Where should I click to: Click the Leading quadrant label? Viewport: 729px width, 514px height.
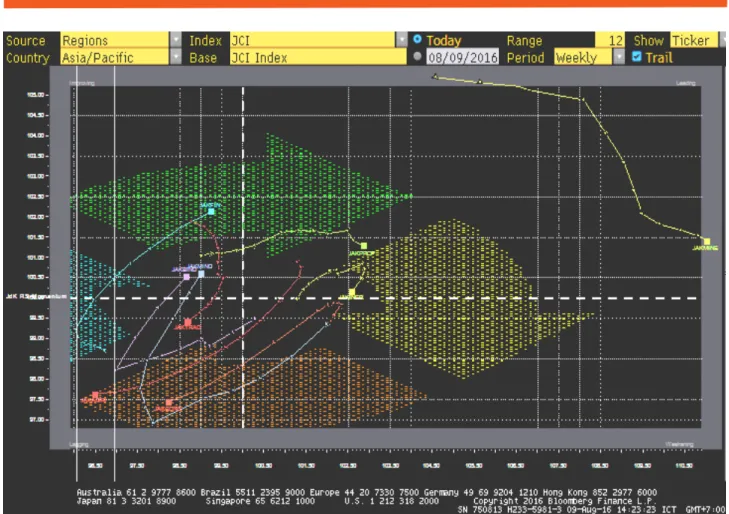point(685,83)
